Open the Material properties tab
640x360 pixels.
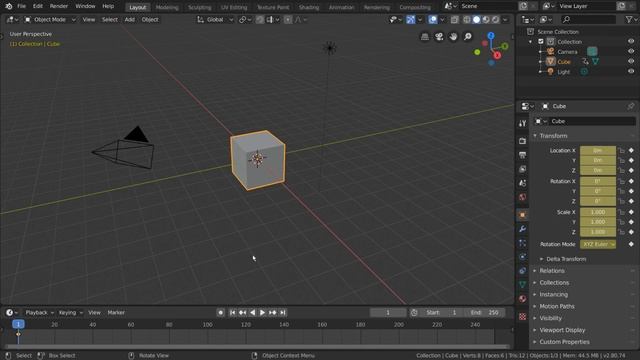point(522,299)
